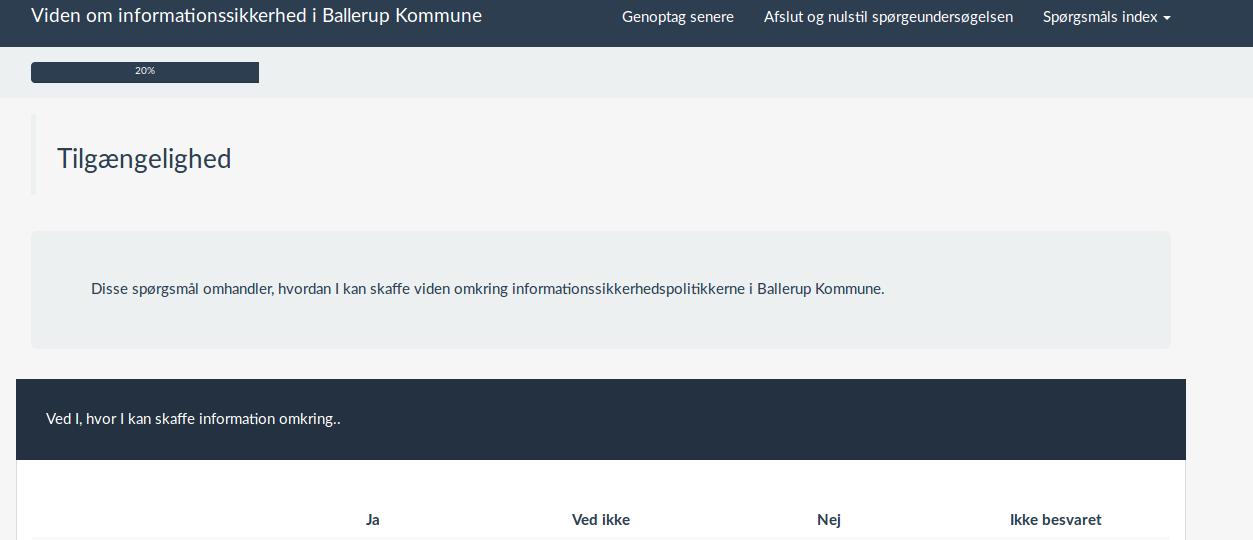Click the Ja column header
Image resolution: width=1253 pixels, height=540 pixels.
pyautogui.click(x=373, y=520)
